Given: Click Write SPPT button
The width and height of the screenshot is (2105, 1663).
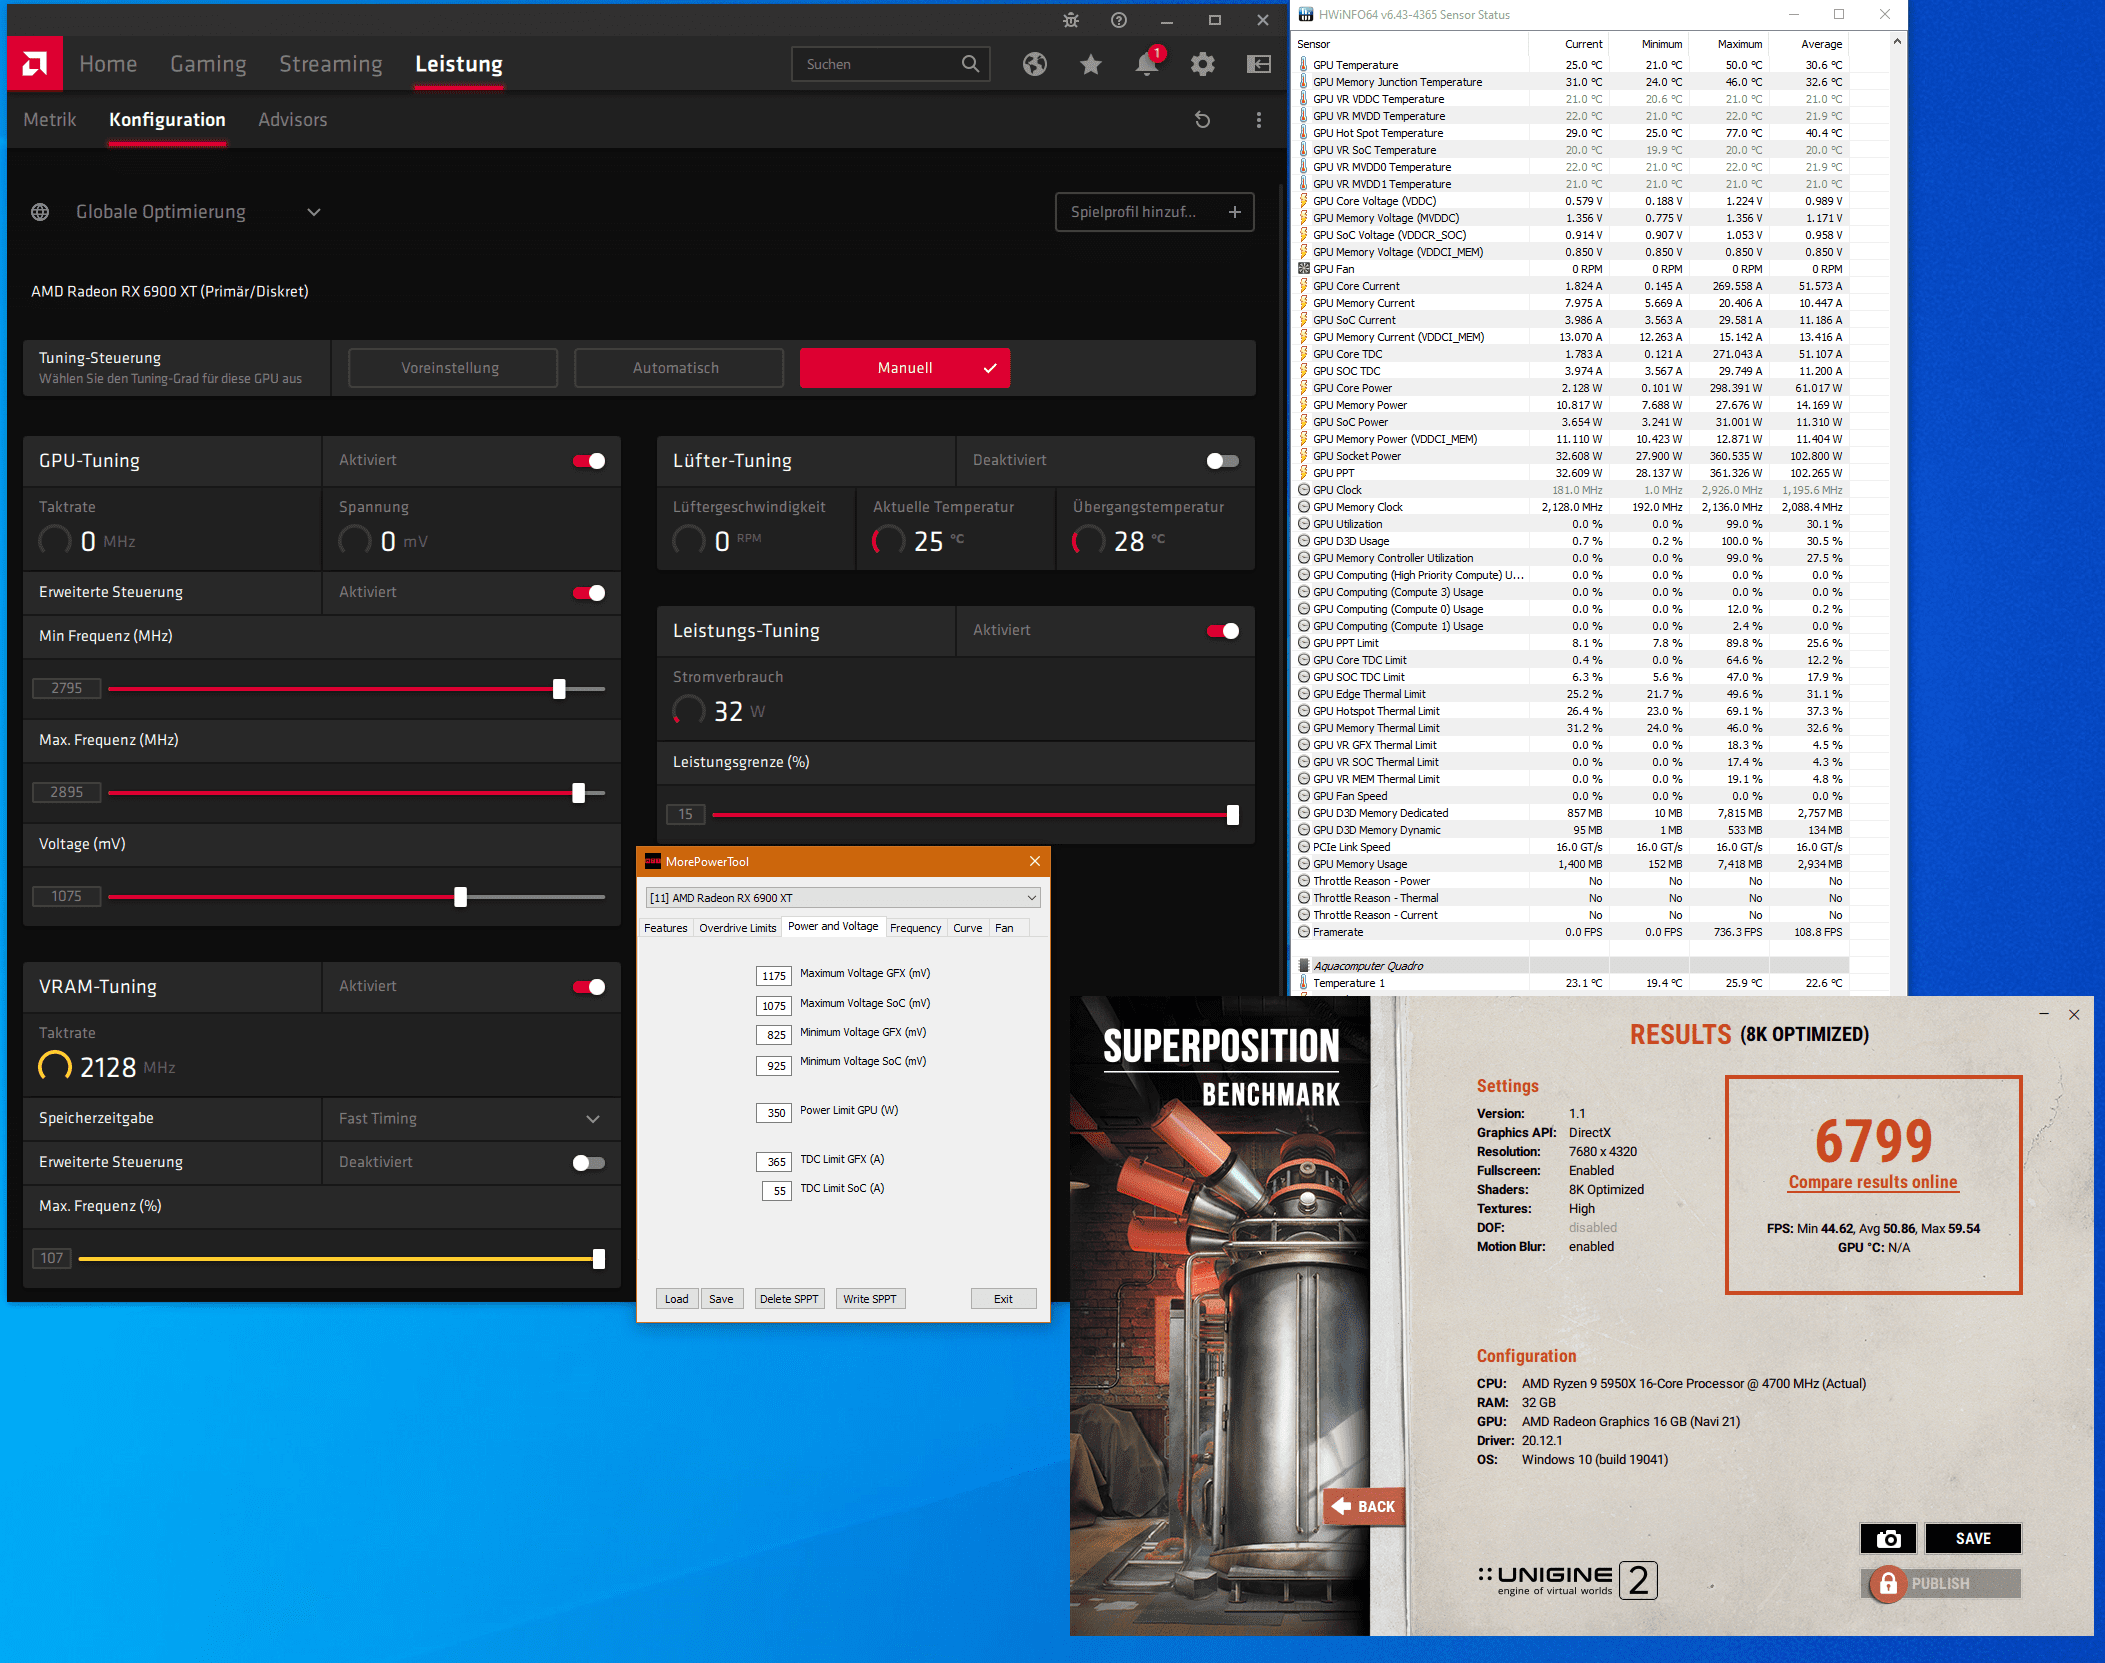Looking at the screenshot, I should point(869,1299).
